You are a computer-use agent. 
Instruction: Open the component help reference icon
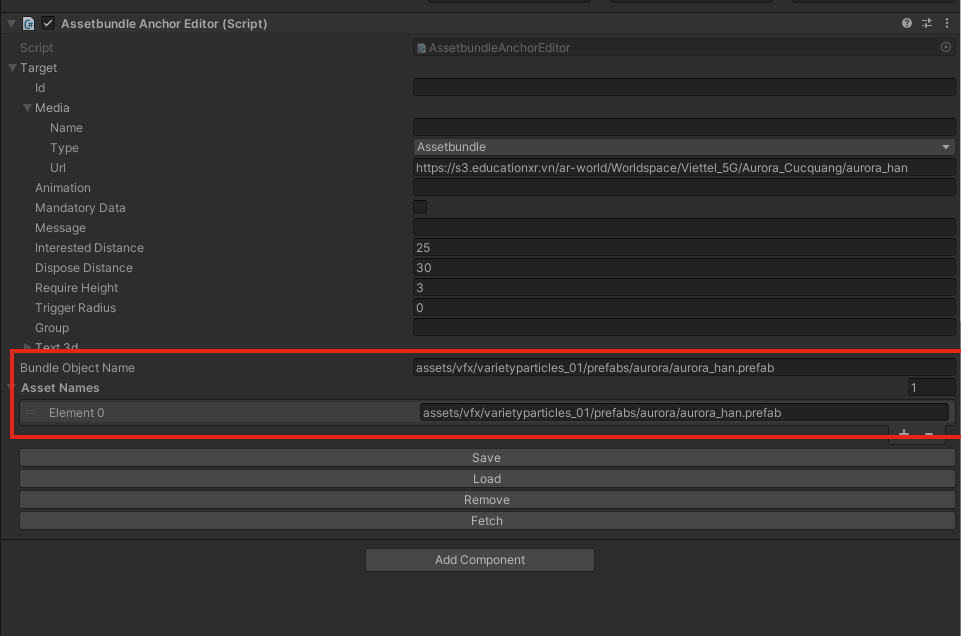[907, 23]
